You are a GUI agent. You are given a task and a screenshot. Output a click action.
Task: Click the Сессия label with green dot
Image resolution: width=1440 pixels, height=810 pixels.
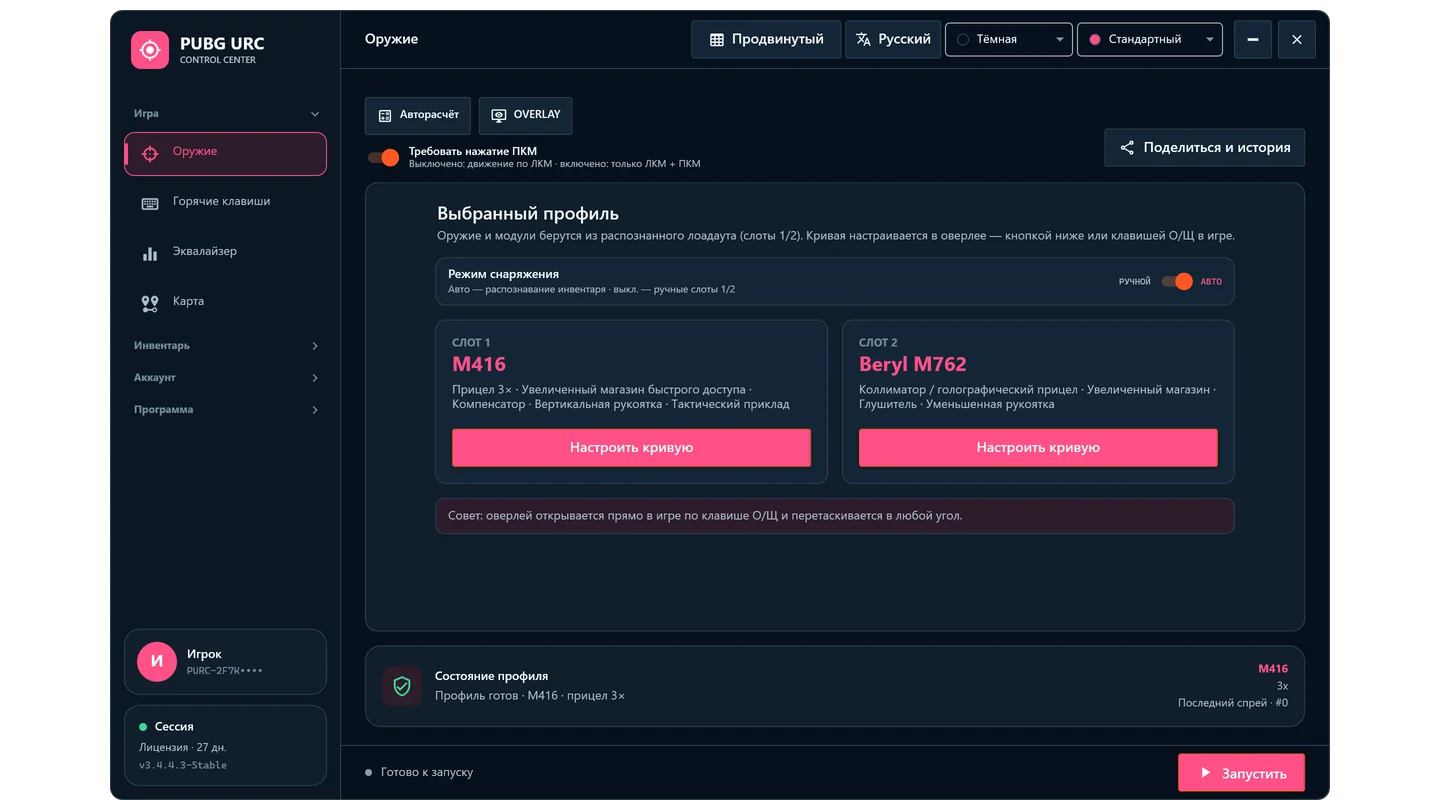click(166, 727)
